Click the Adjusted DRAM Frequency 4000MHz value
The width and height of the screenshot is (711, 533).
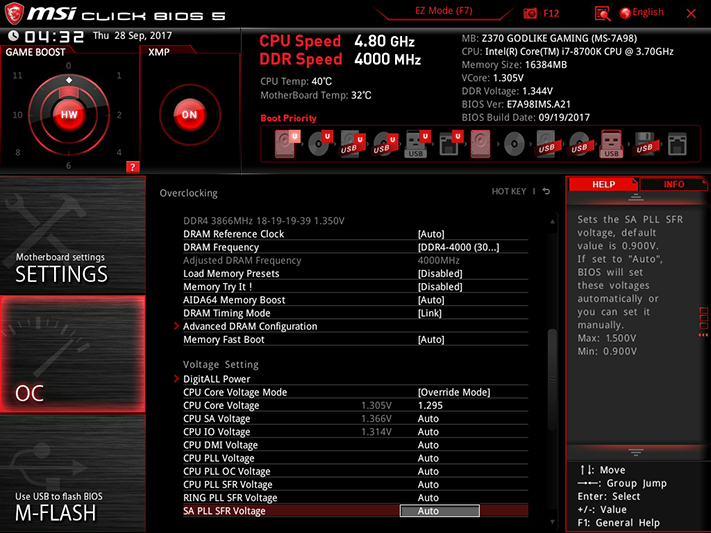point(438,260)
